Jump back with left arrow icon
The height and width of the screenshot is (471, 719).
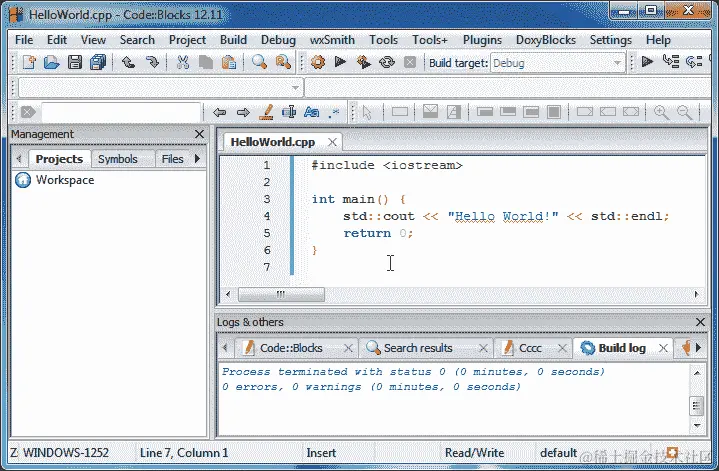[x=220, y=112]
